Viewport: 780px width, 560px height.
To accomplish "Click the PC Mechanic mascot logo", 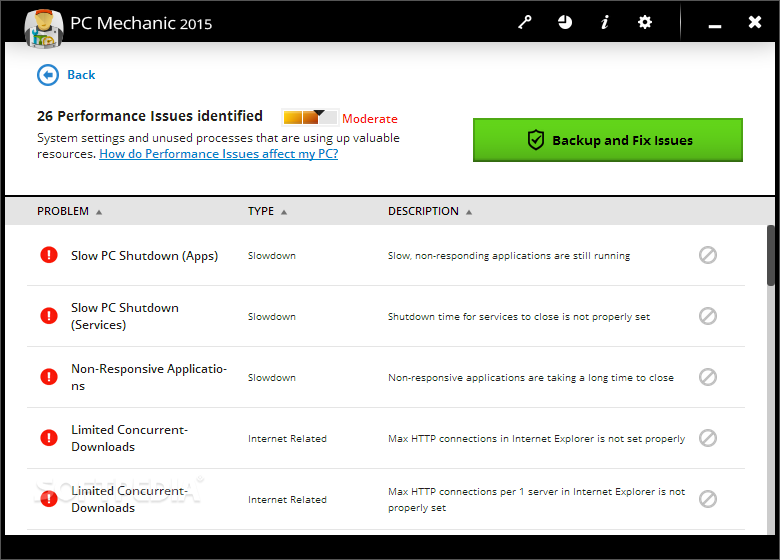I will [44, 29].
